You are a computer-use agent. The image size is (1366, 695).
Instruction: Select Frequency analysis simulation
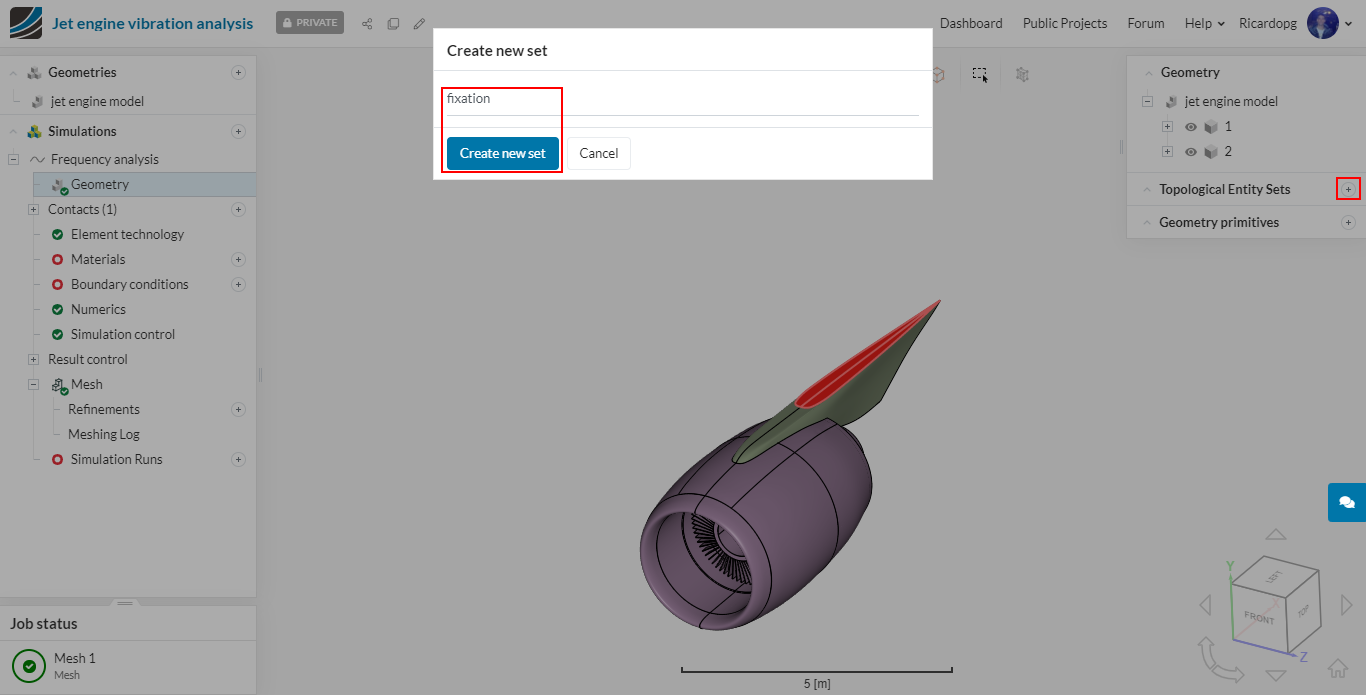point(105,159)
